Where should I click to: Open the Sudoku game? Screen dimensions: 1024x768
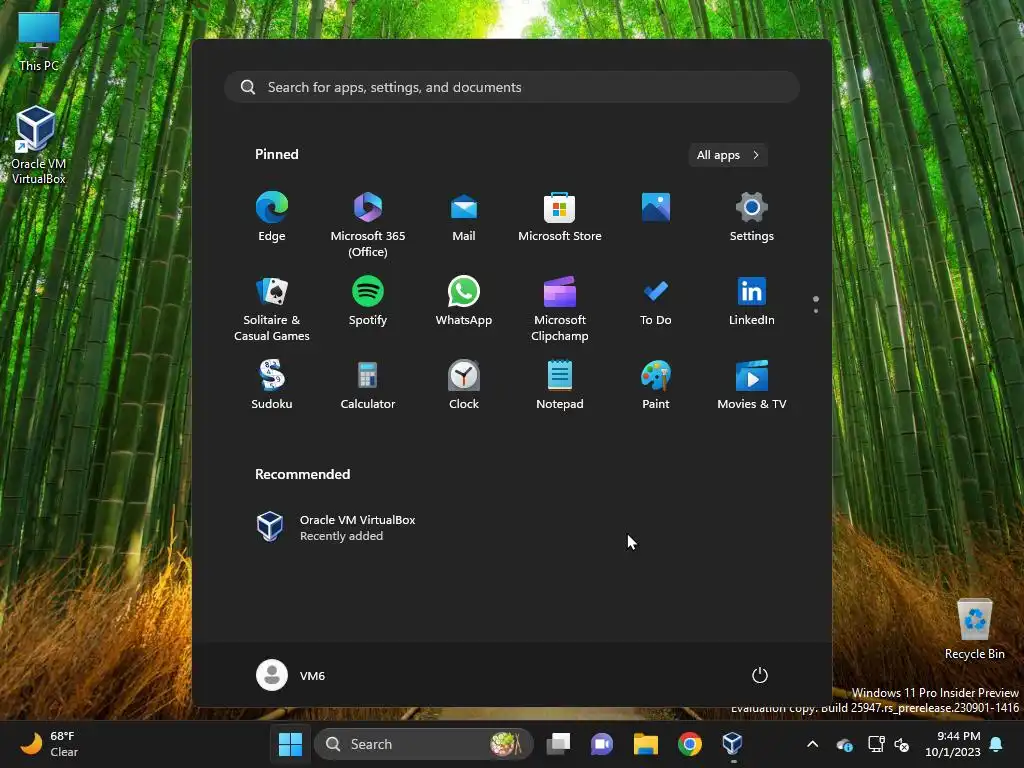[x=272, y=385]
